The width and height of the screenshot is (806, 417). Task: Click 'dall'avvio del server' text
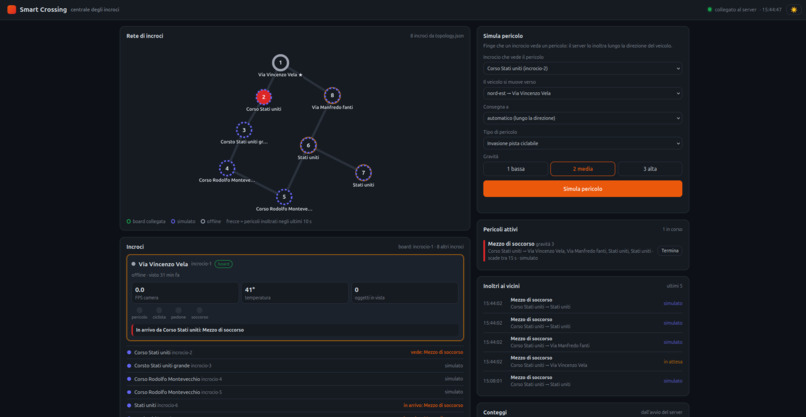[662, 412]
